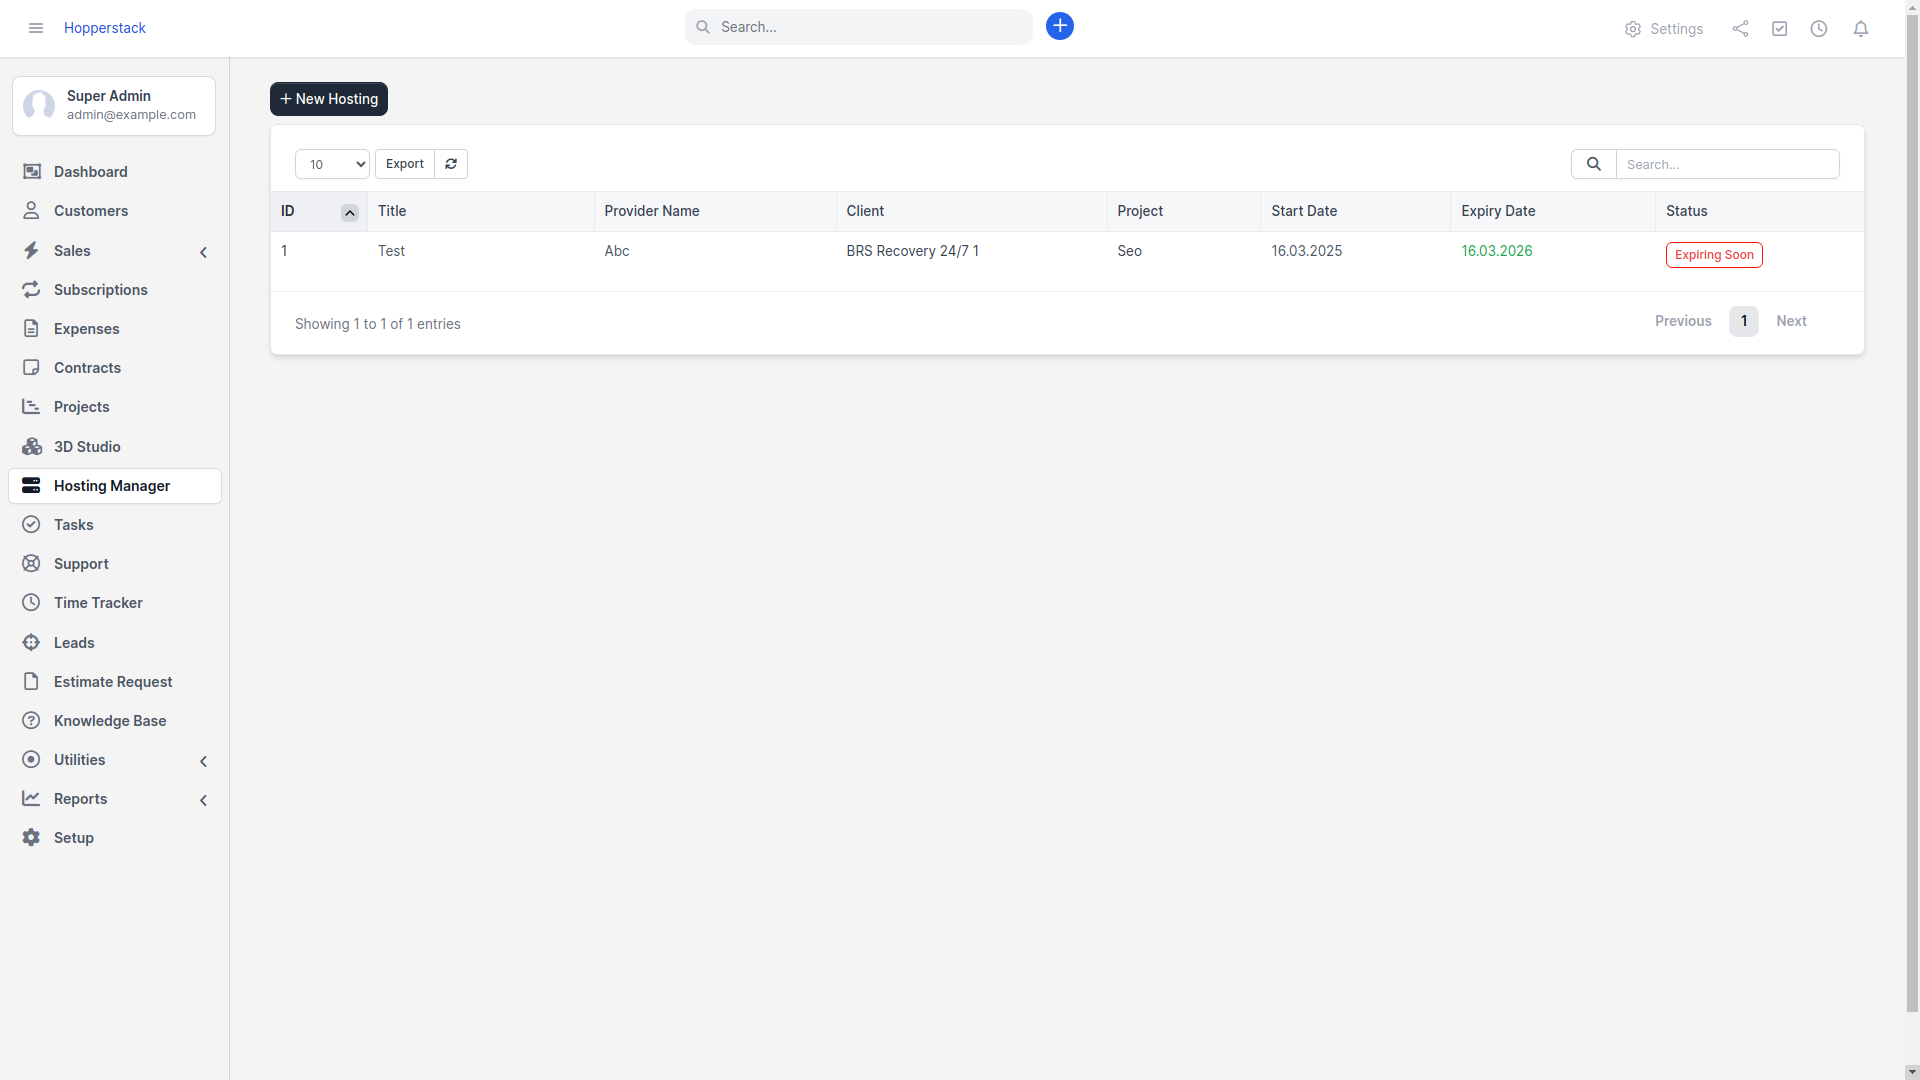Open 3D Studio from sidebar

[x=87, y=447]
